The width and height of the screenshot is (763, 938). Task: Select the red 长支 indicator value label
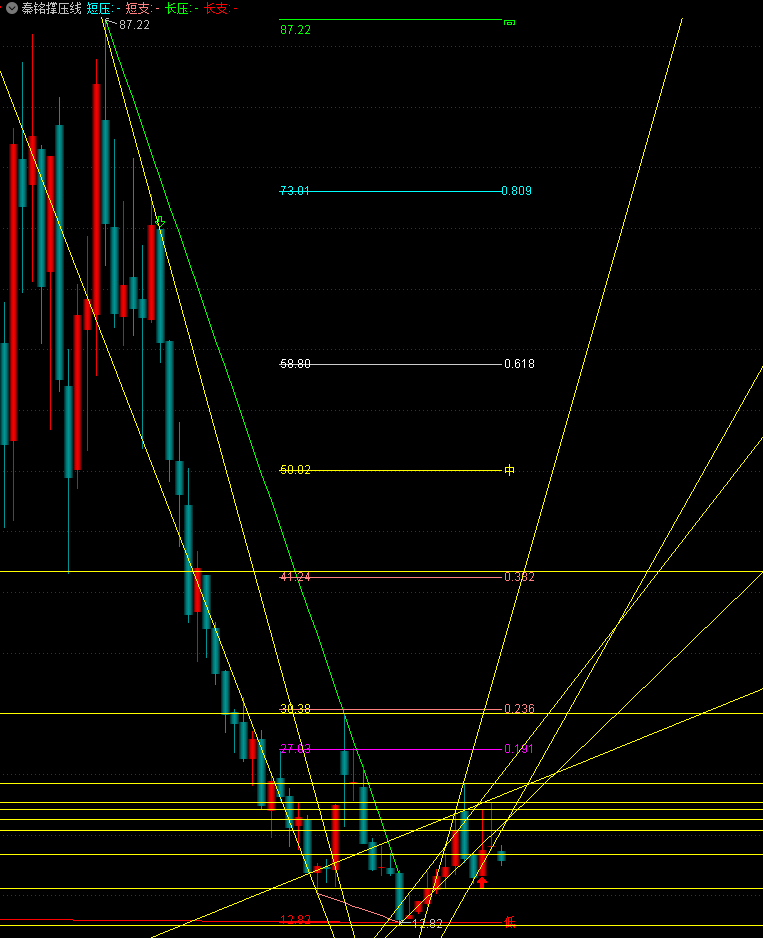coord(221,8)
